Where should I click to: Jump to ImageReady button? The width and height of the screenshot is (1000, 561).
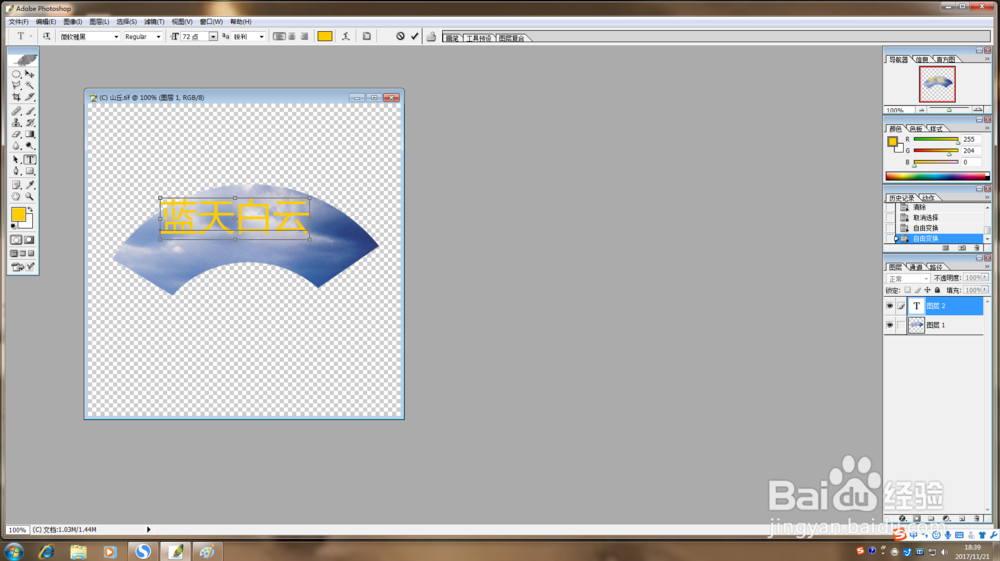[23, 266]
